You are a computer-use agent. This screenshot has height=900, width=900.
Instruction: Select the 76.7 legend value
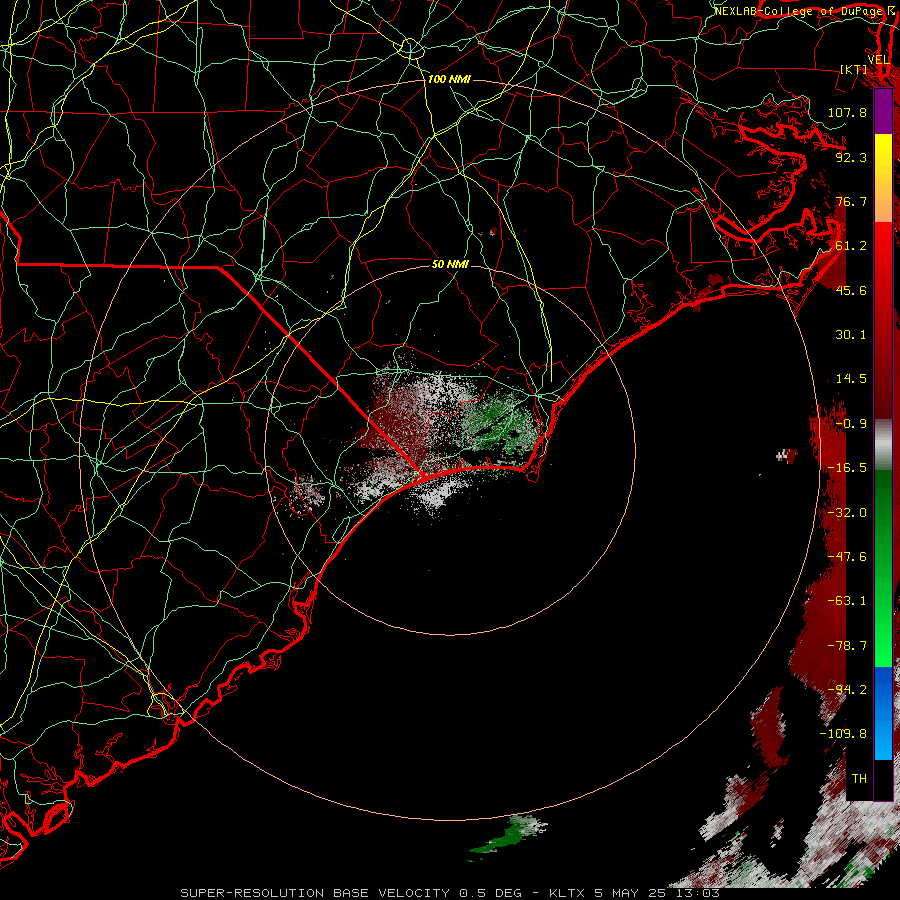pos(851,201)
